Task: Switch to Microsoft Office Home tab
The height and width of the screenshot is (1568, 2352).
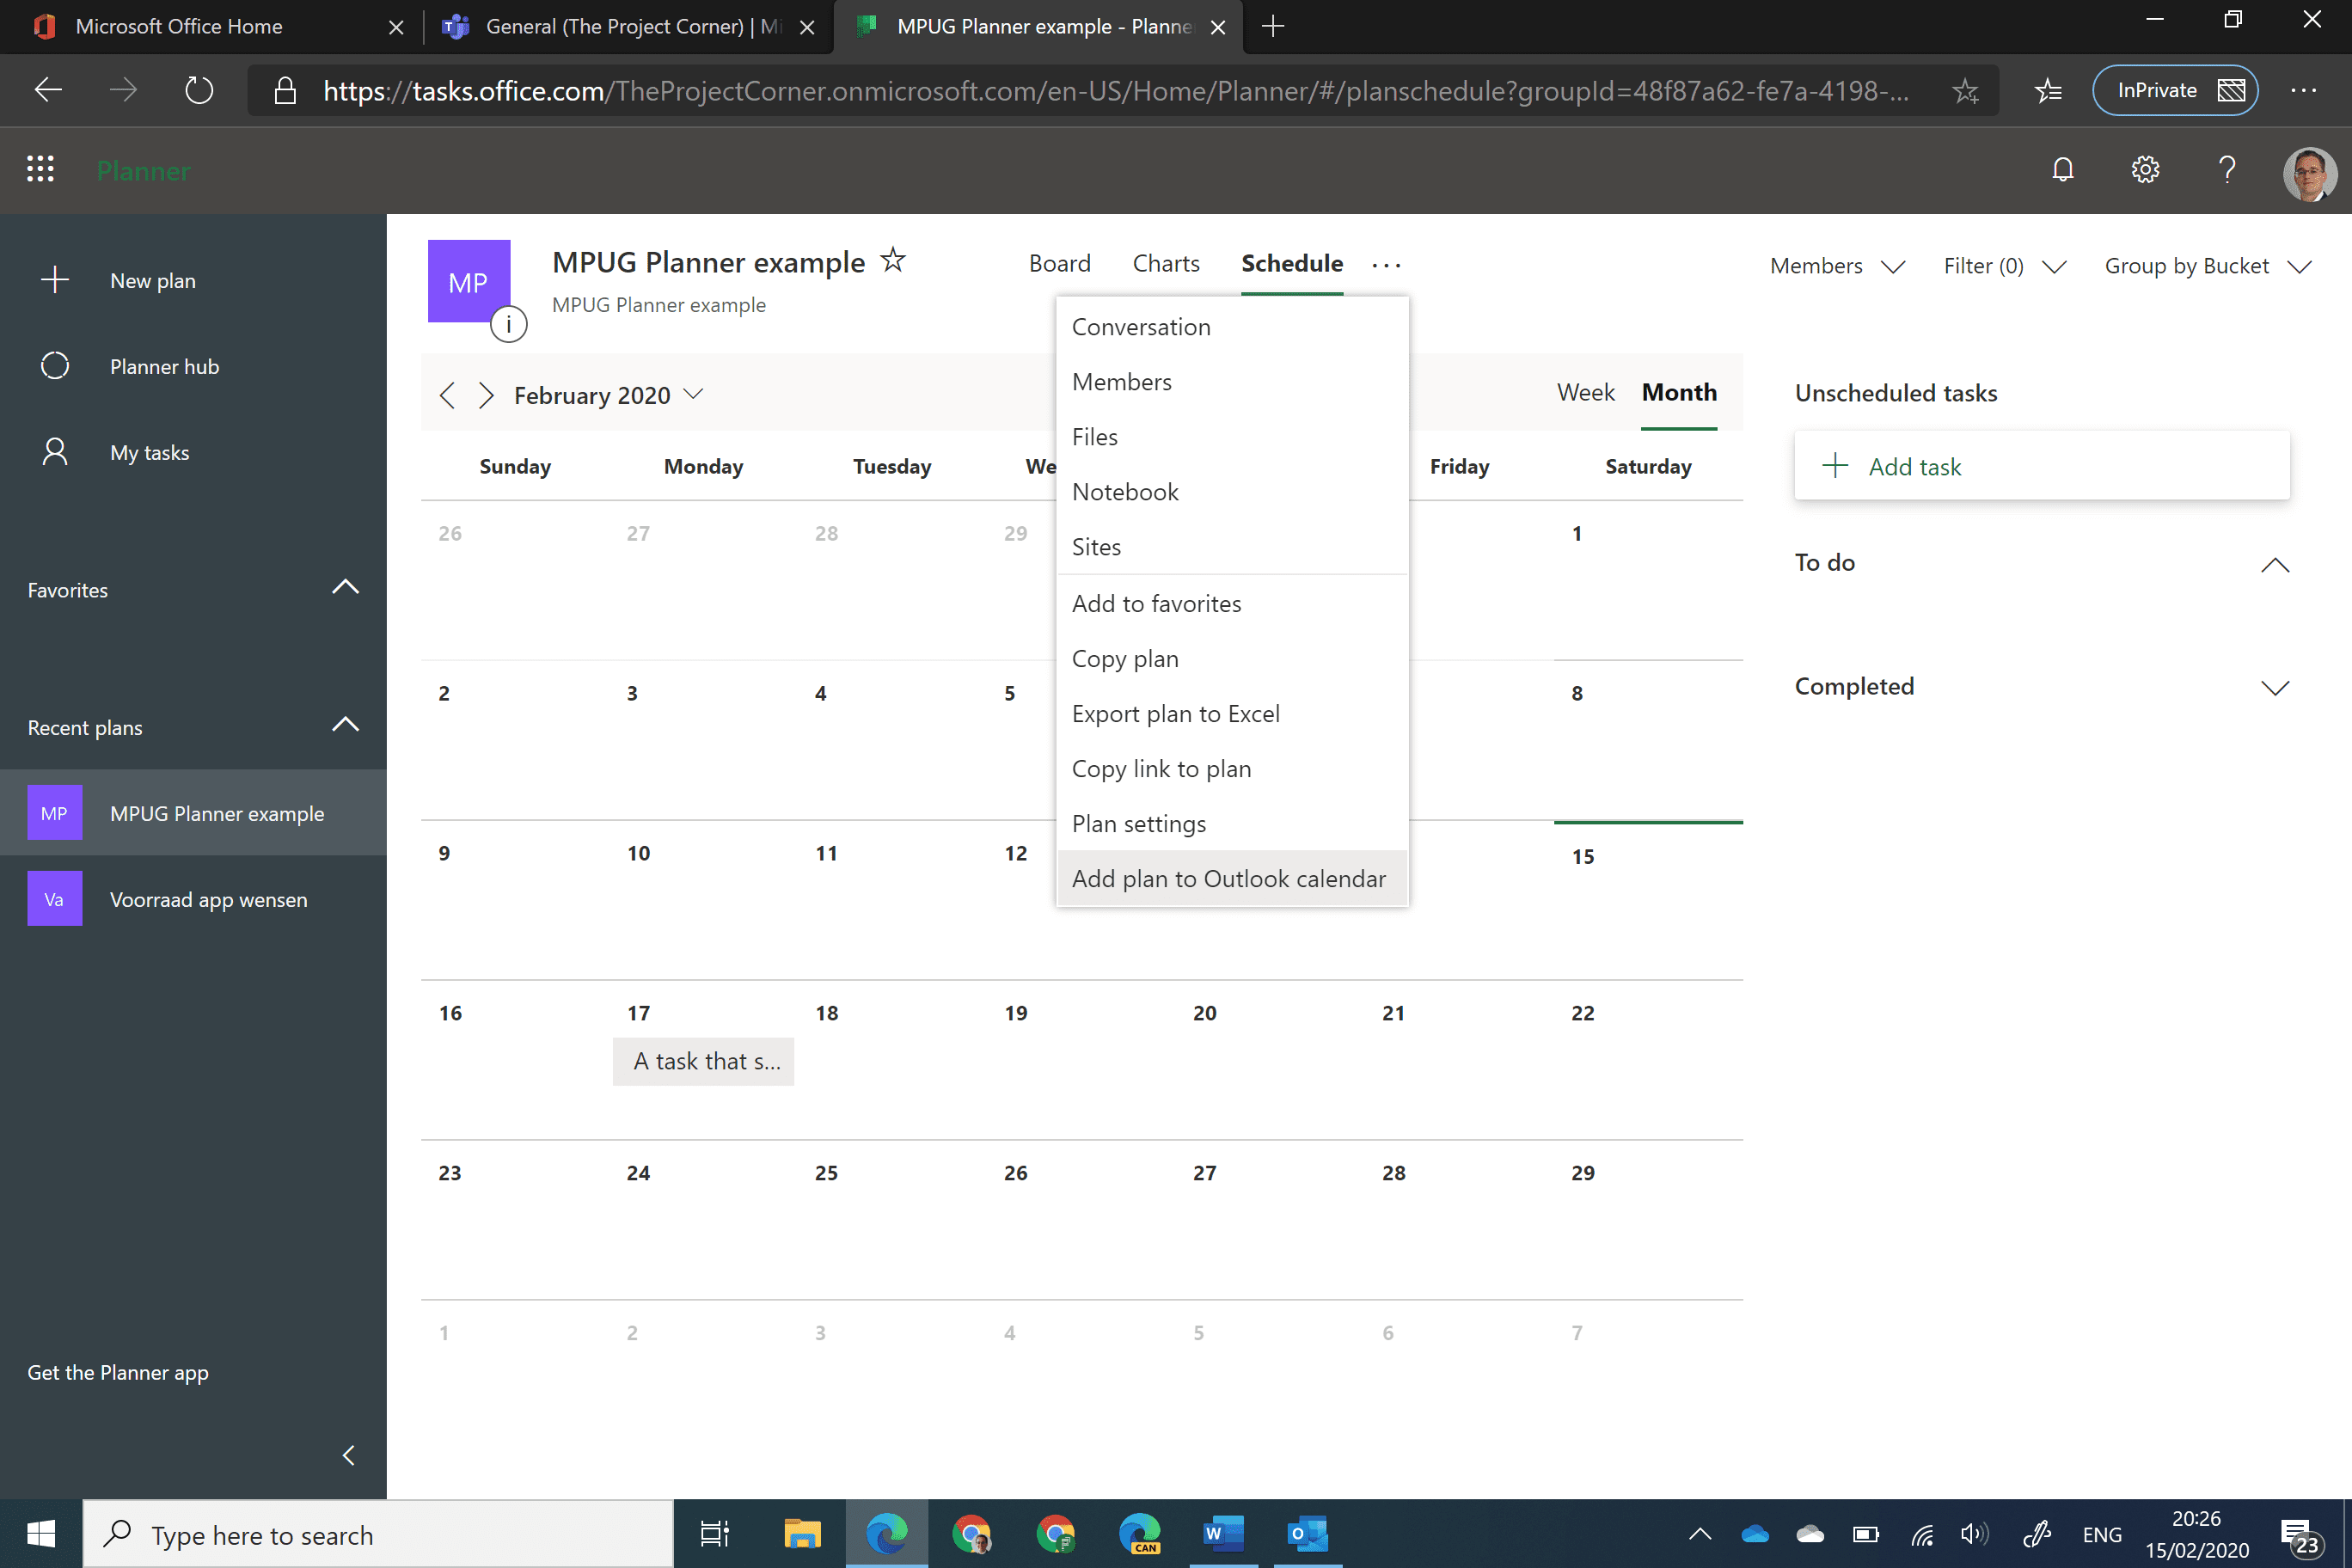Action: point(212,26)
